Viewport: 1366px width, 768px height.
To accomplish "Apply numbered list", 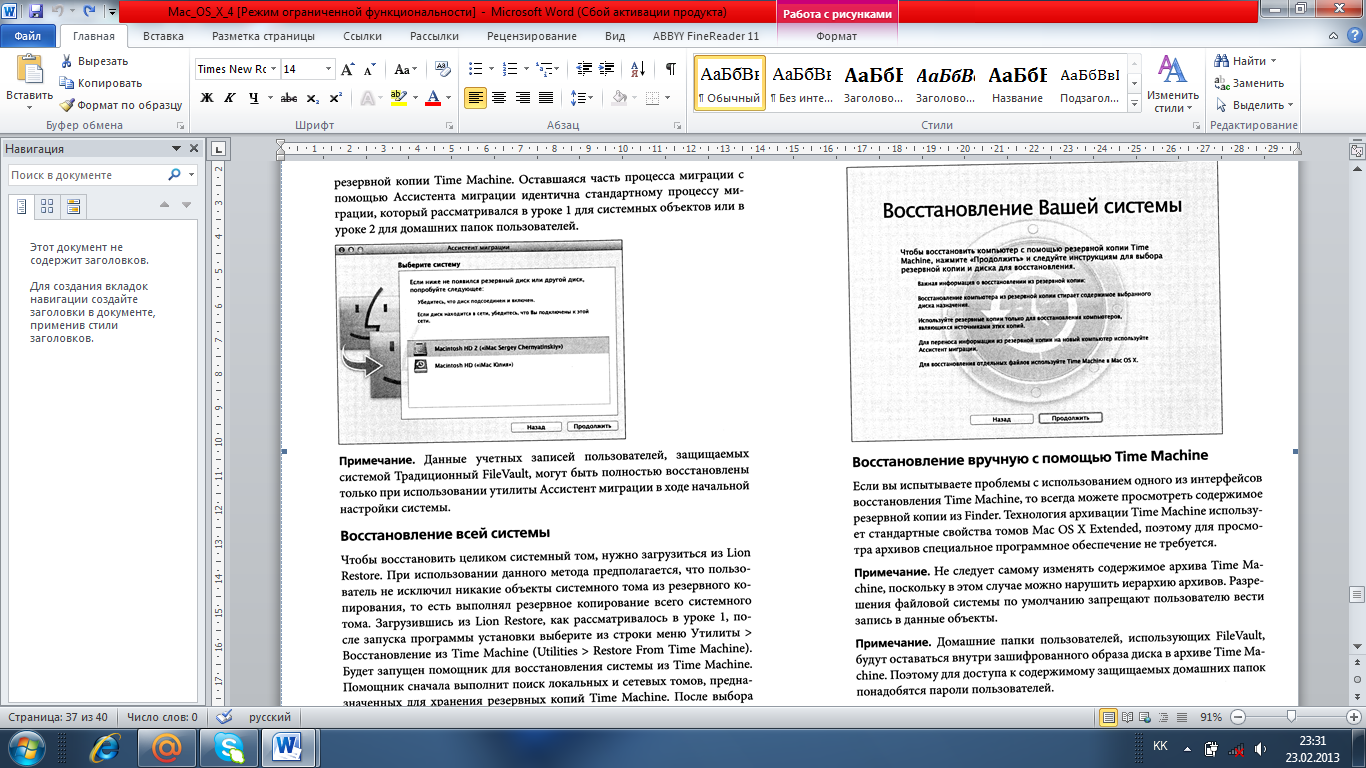I will pyautogui.click(x=509, y=69).
